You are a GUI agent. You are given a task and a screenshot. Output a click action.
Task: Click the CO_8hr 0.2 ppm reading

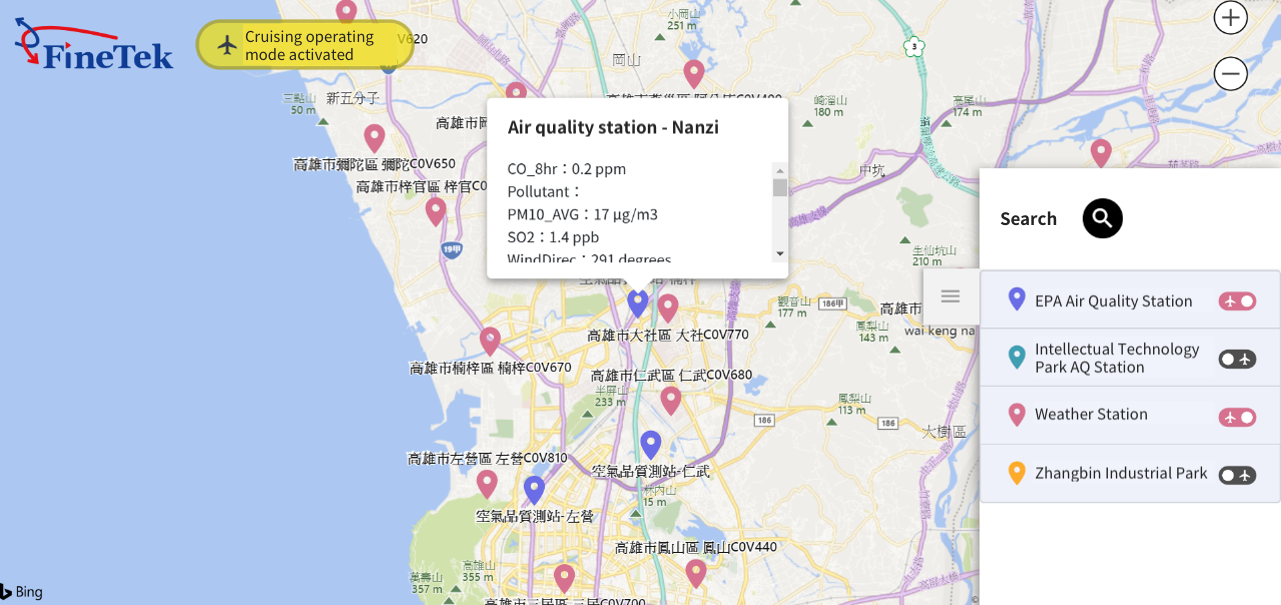pos(566,168)
